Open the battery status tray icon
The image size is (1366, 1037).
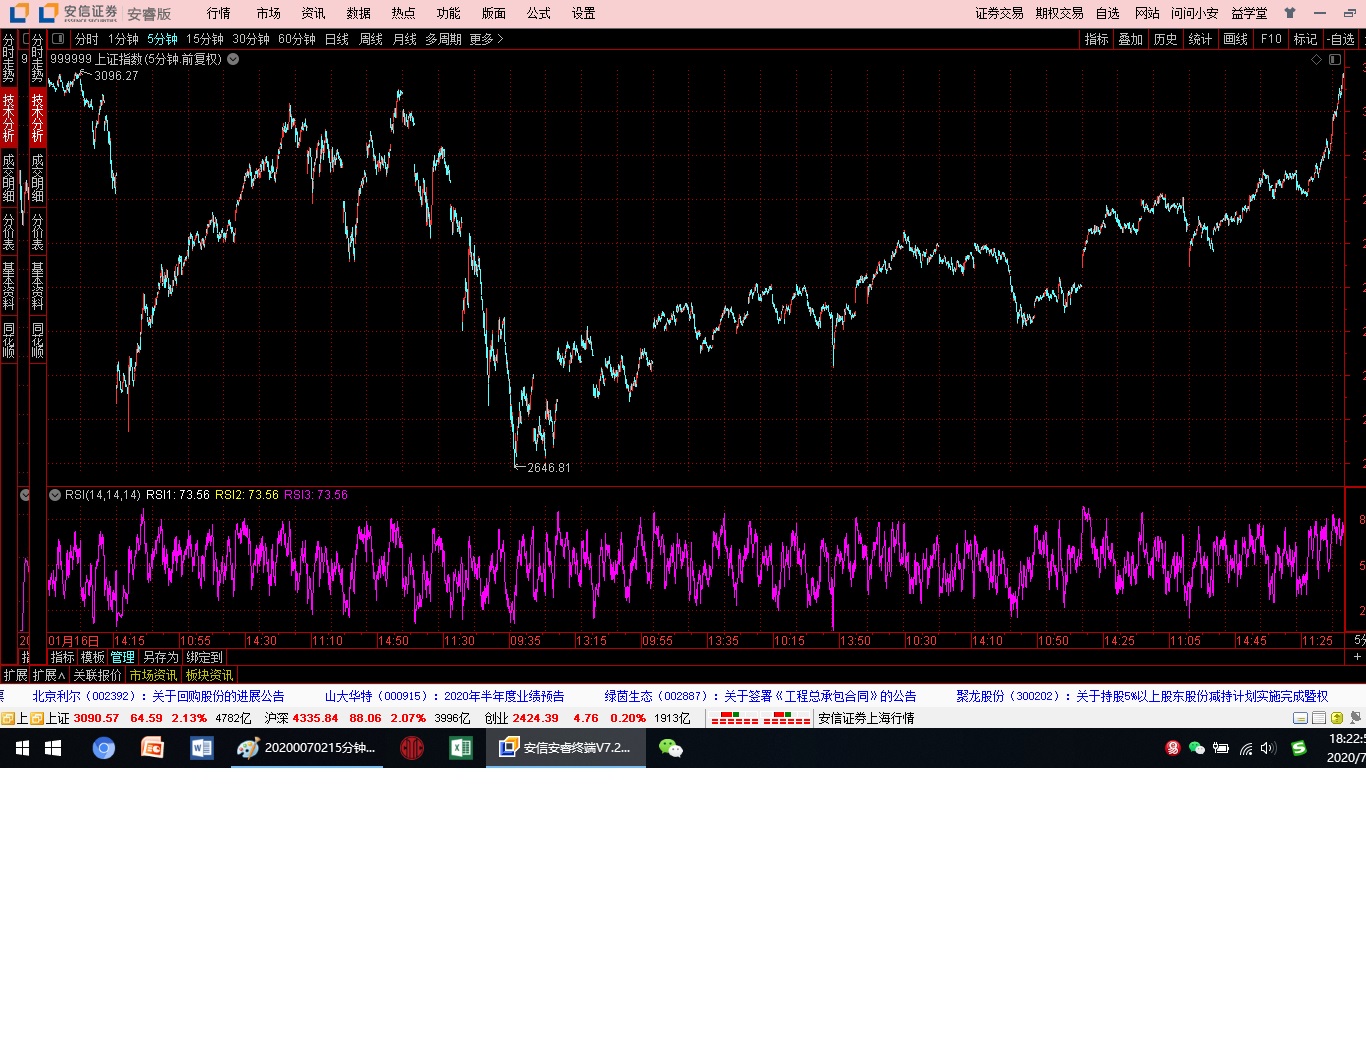(1221, 748)
